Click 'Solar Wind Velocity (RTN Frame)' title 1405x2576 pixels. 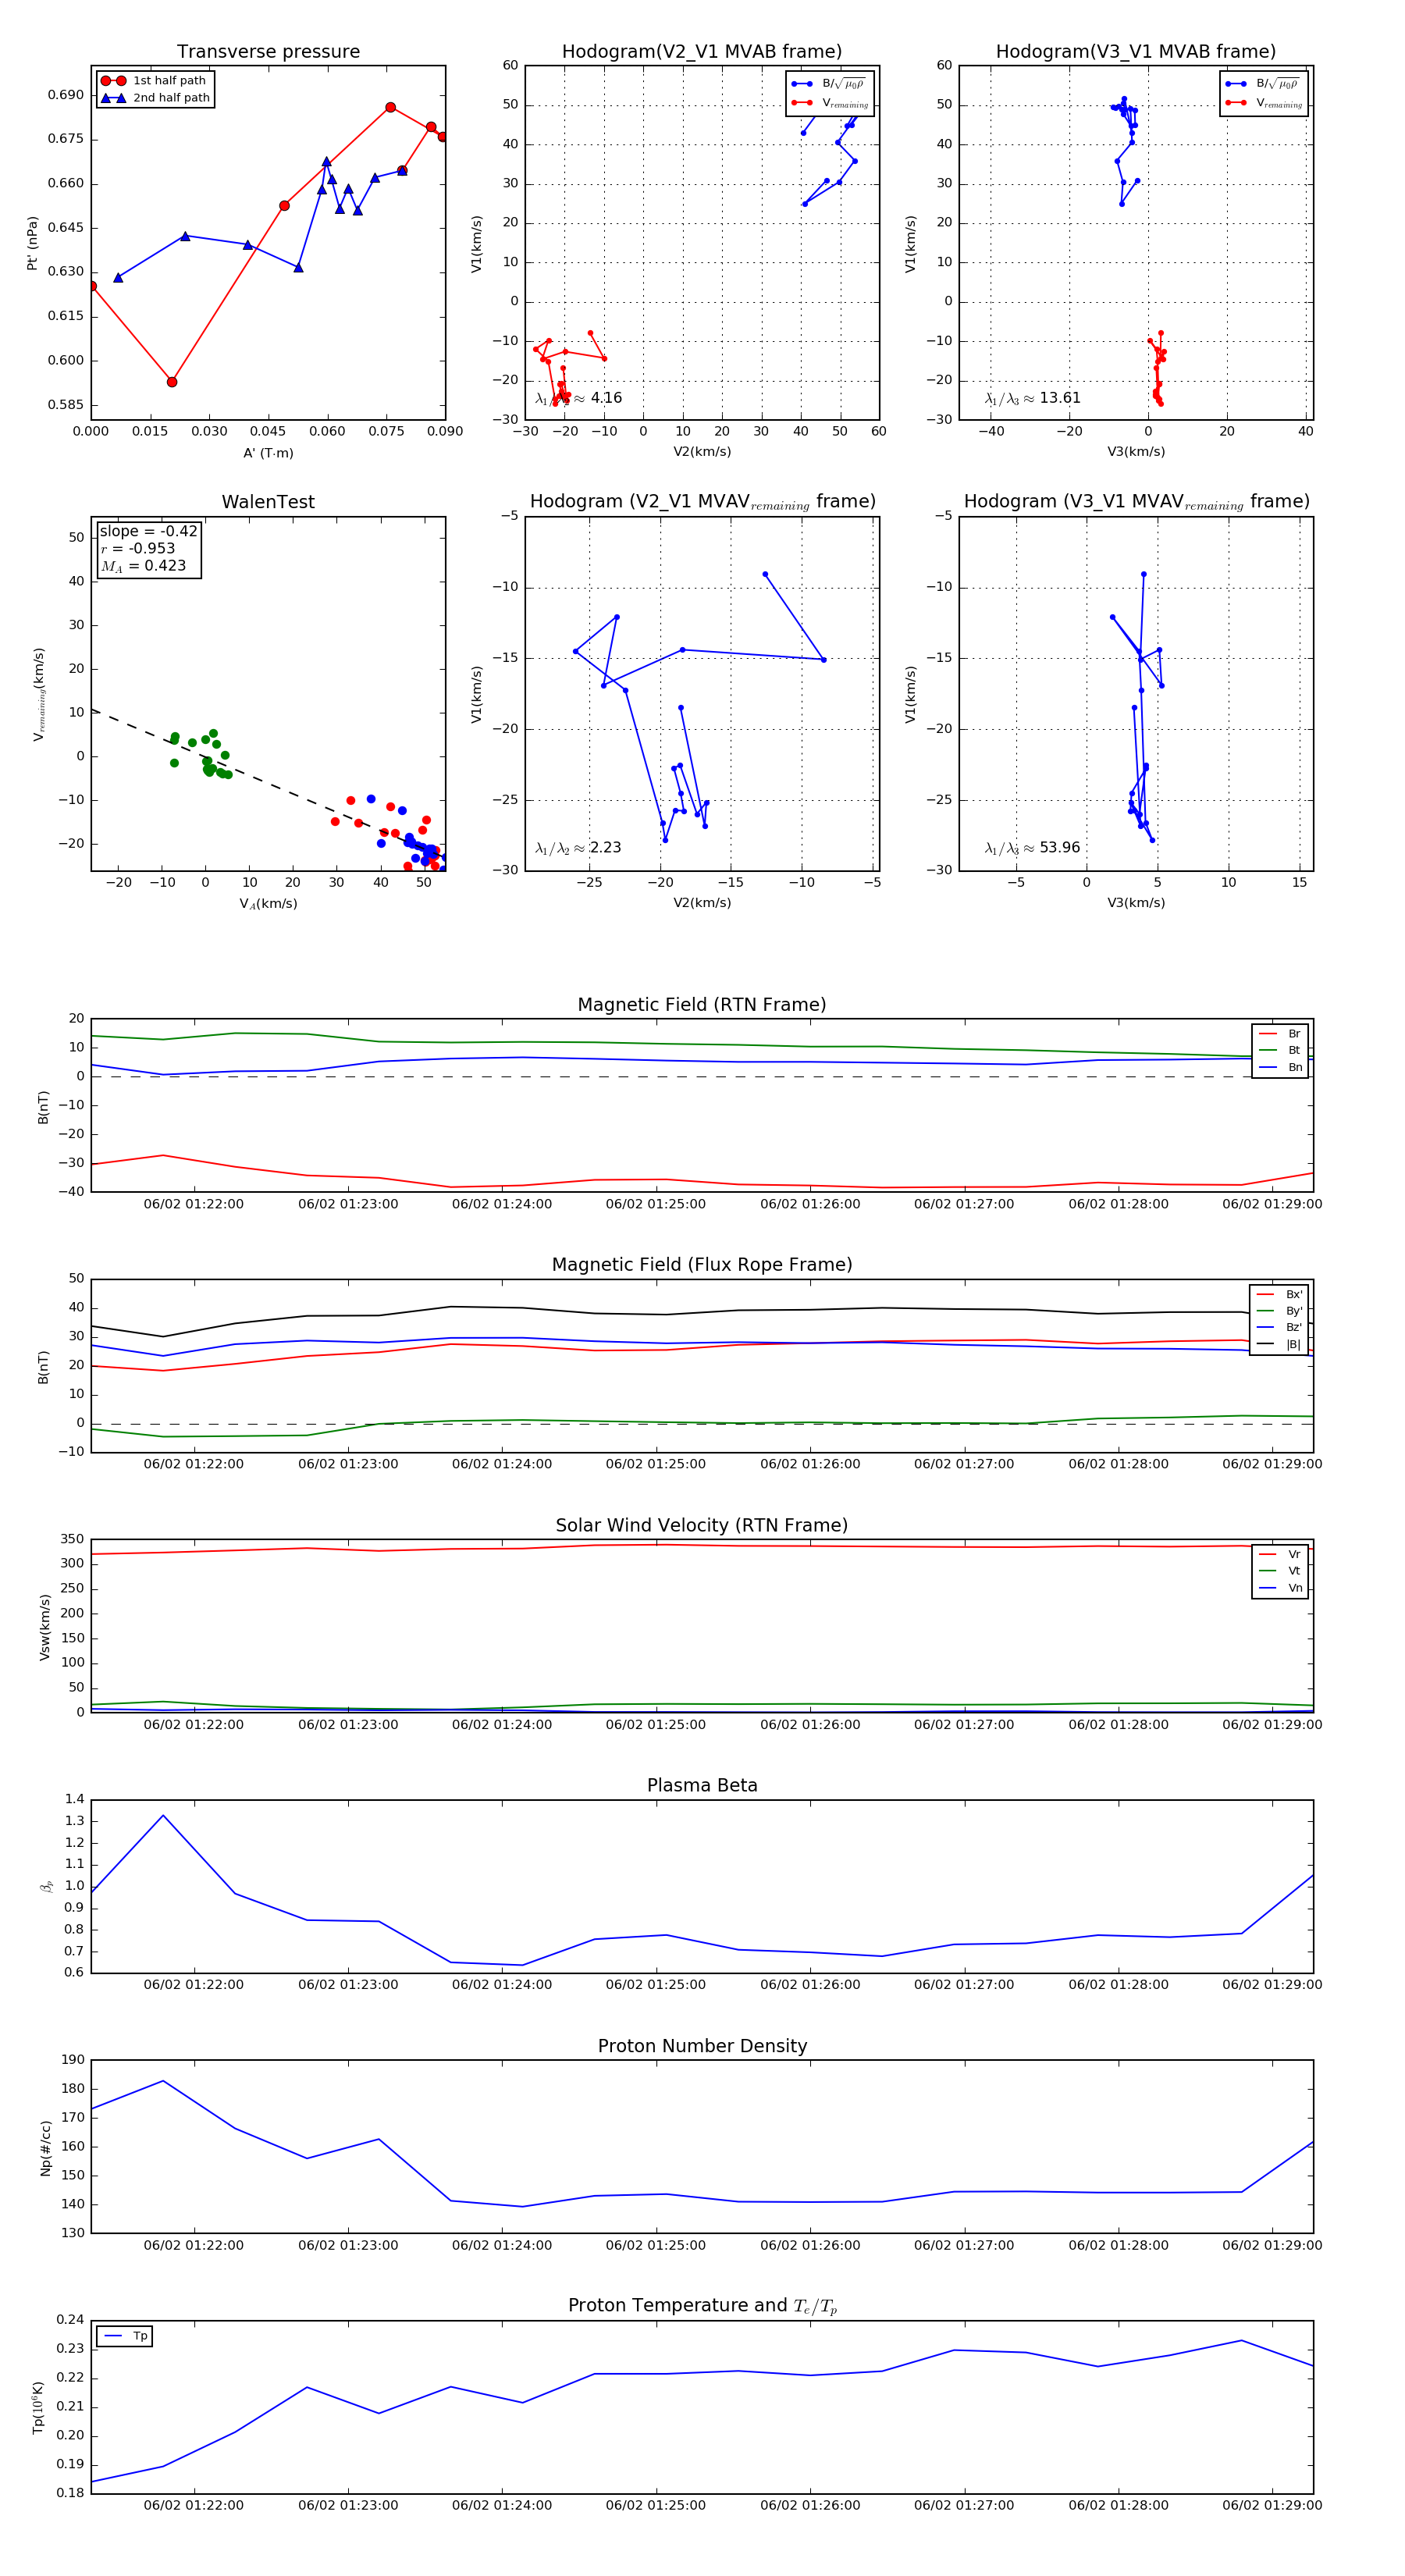click(x=702, y=1525)
